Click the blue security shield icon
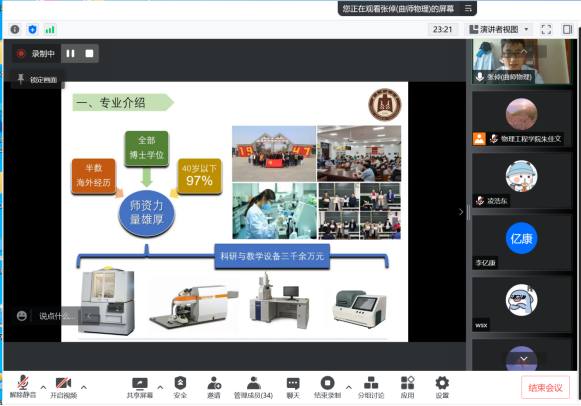The image size is (581, 406). pos(33,29)
